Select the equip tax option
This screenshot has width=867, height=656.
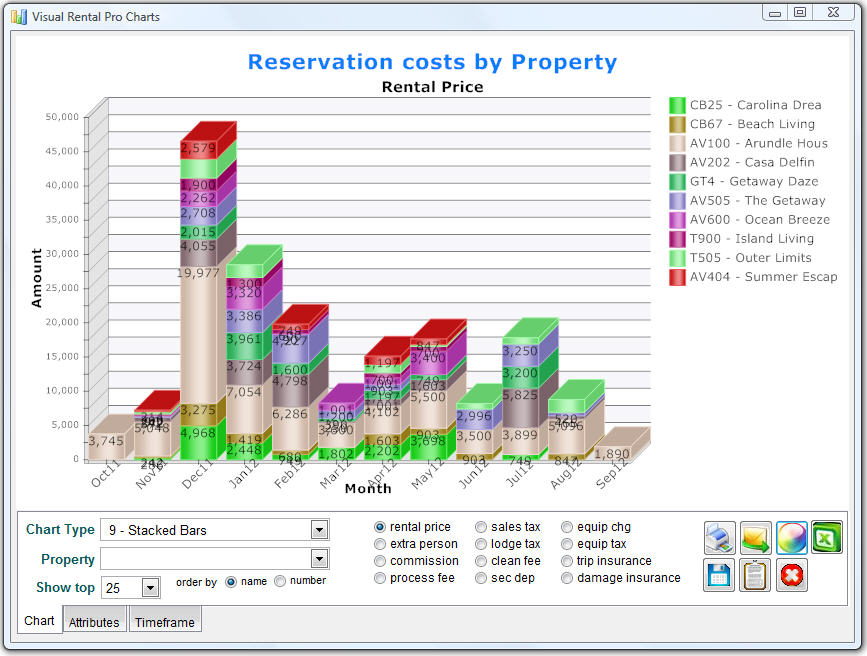point(567,544)
